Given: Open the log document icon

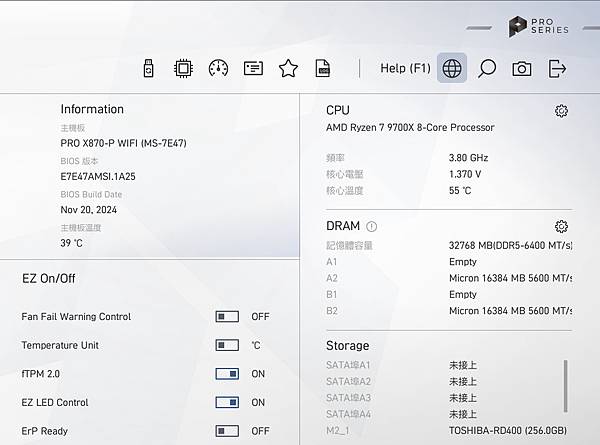Looking at the screenshot, I should (323, 68).
